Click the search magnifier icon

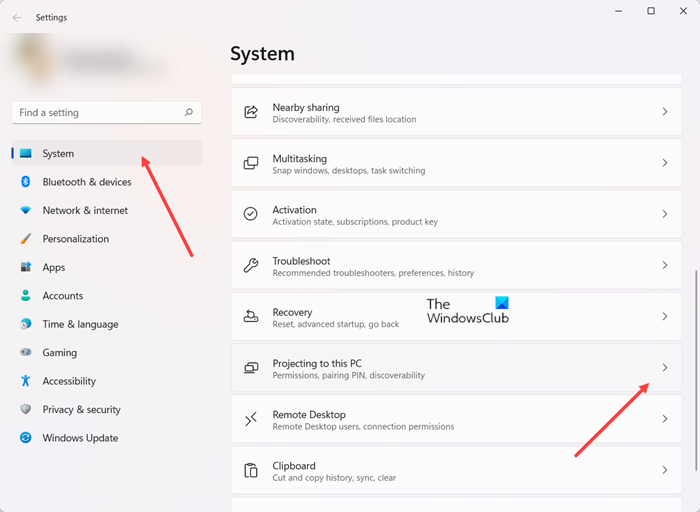189,113
